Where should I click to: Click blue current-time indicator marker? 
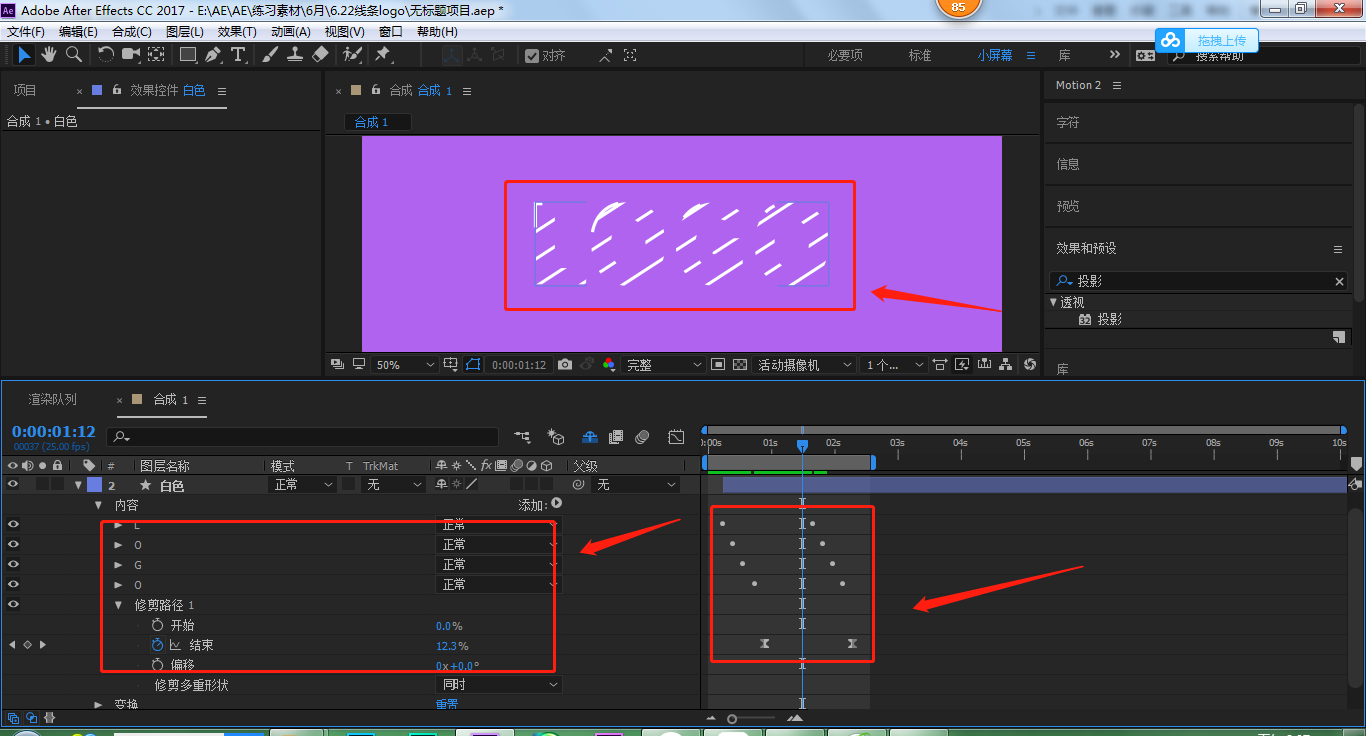(802, 445)
